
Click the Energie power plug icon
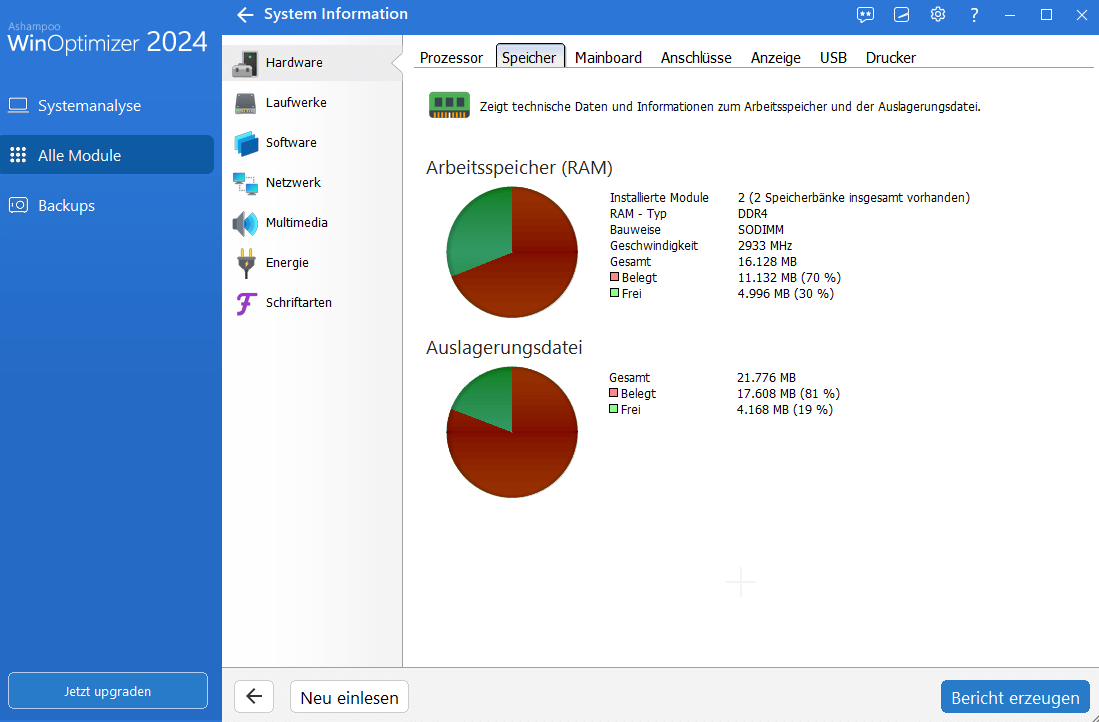tap(245, 263)
